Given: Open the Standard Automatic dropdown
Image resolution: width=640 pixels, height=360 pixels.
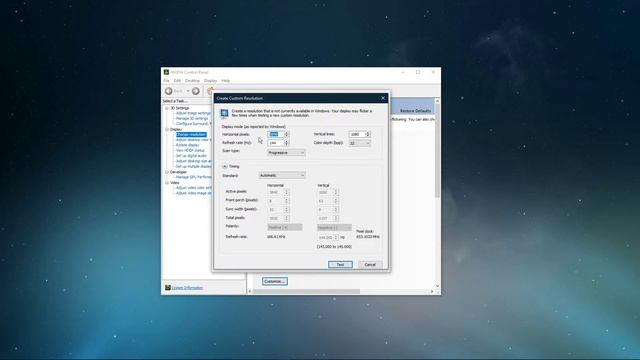Looking at the screenshot, I should coord(282,176).
